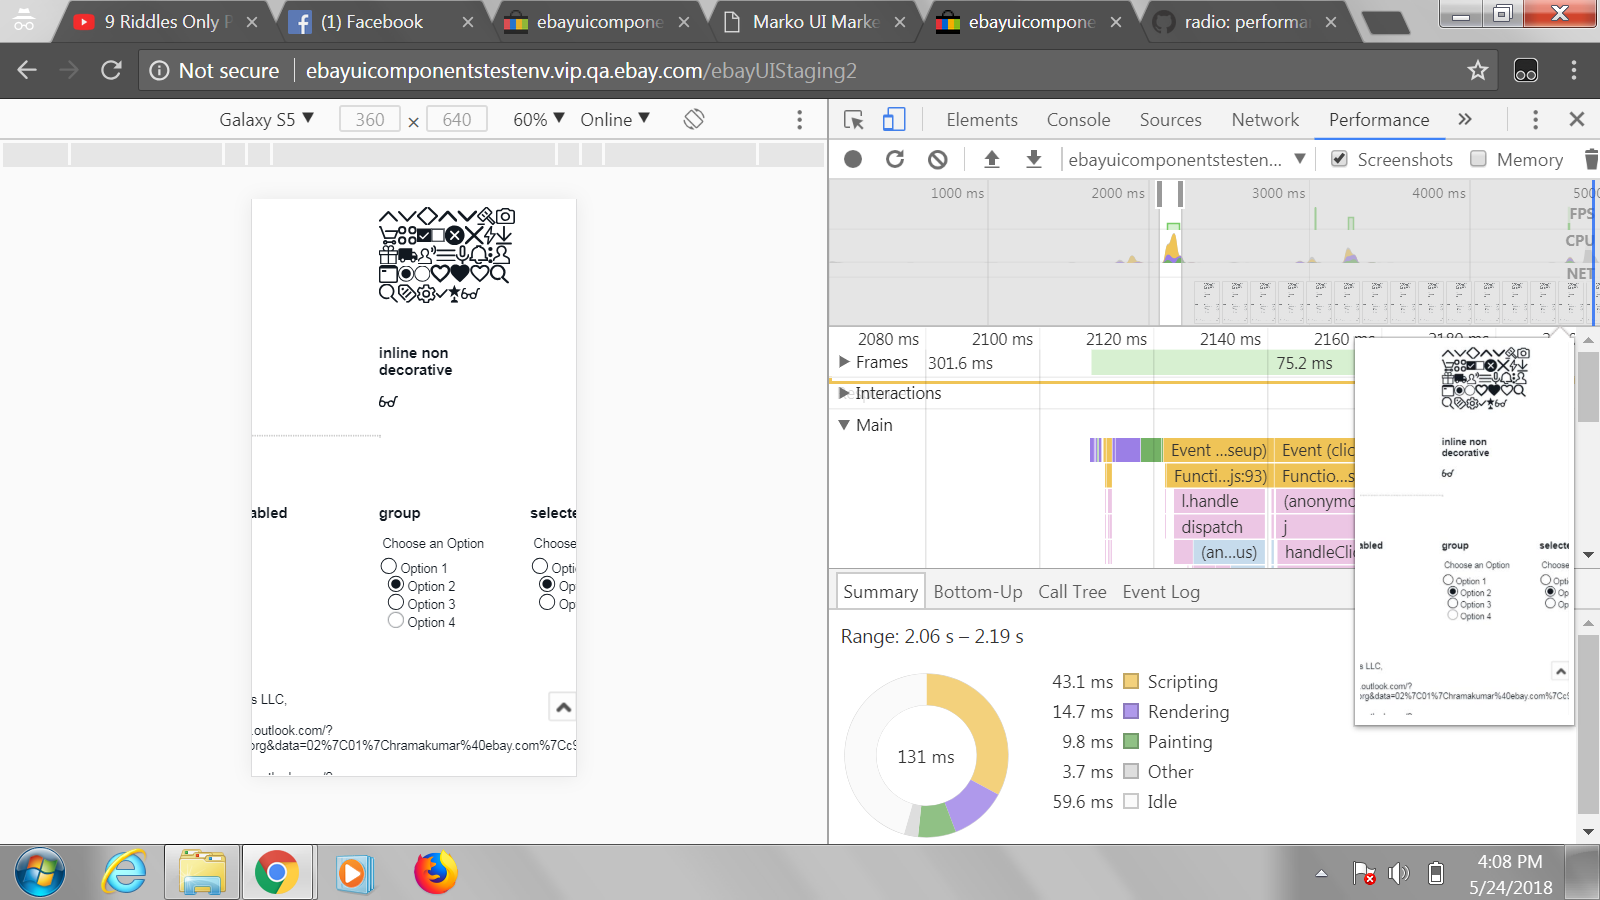Open the Call Tree tab
The height and width of the screenshot is (900, 1600).
point(1072,592)
